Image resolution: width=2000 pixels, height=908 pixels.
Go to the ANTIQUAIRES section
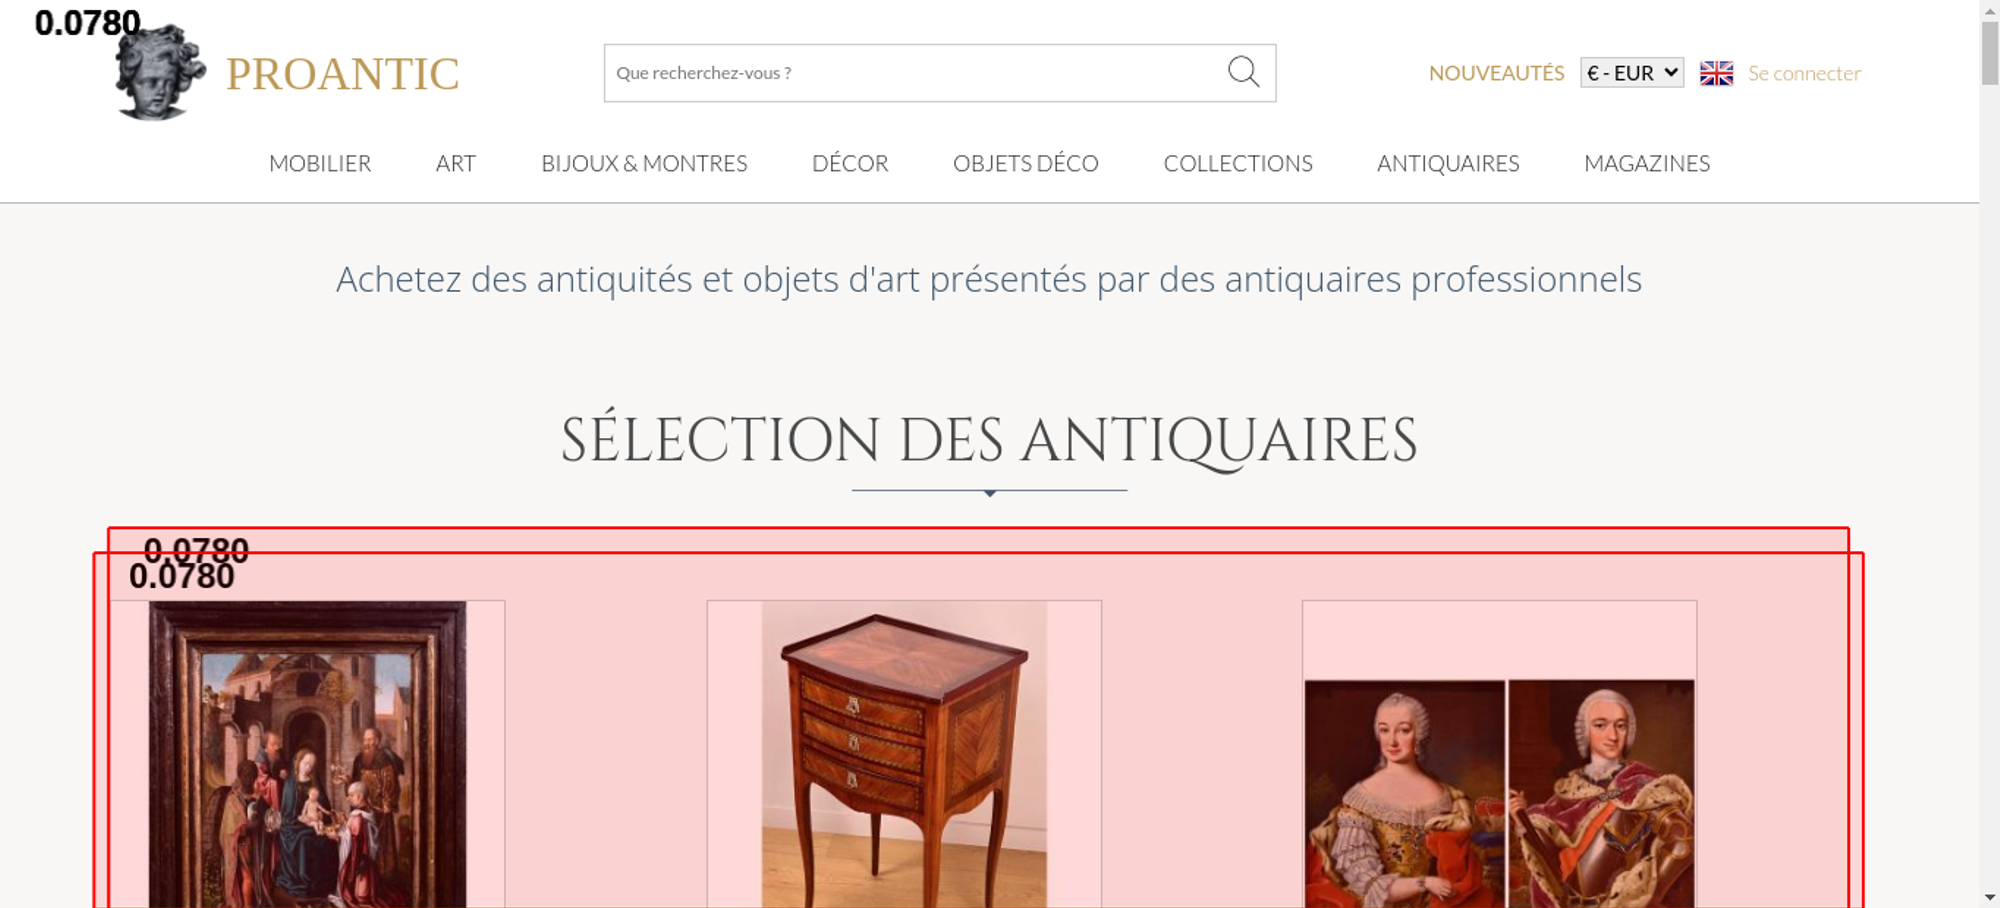[1448, 163]
